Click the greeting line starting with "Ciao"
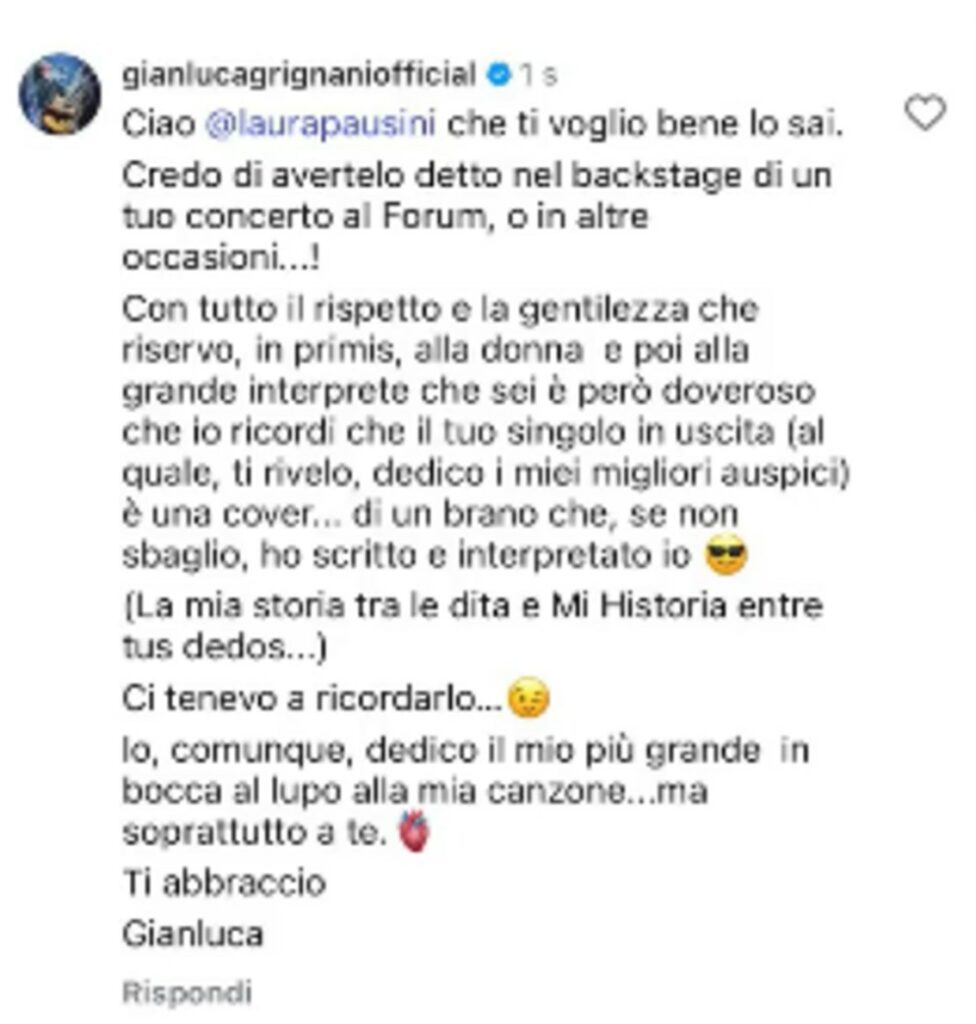The width and height of the screenshot is (976, 1024). coord(482,124)
